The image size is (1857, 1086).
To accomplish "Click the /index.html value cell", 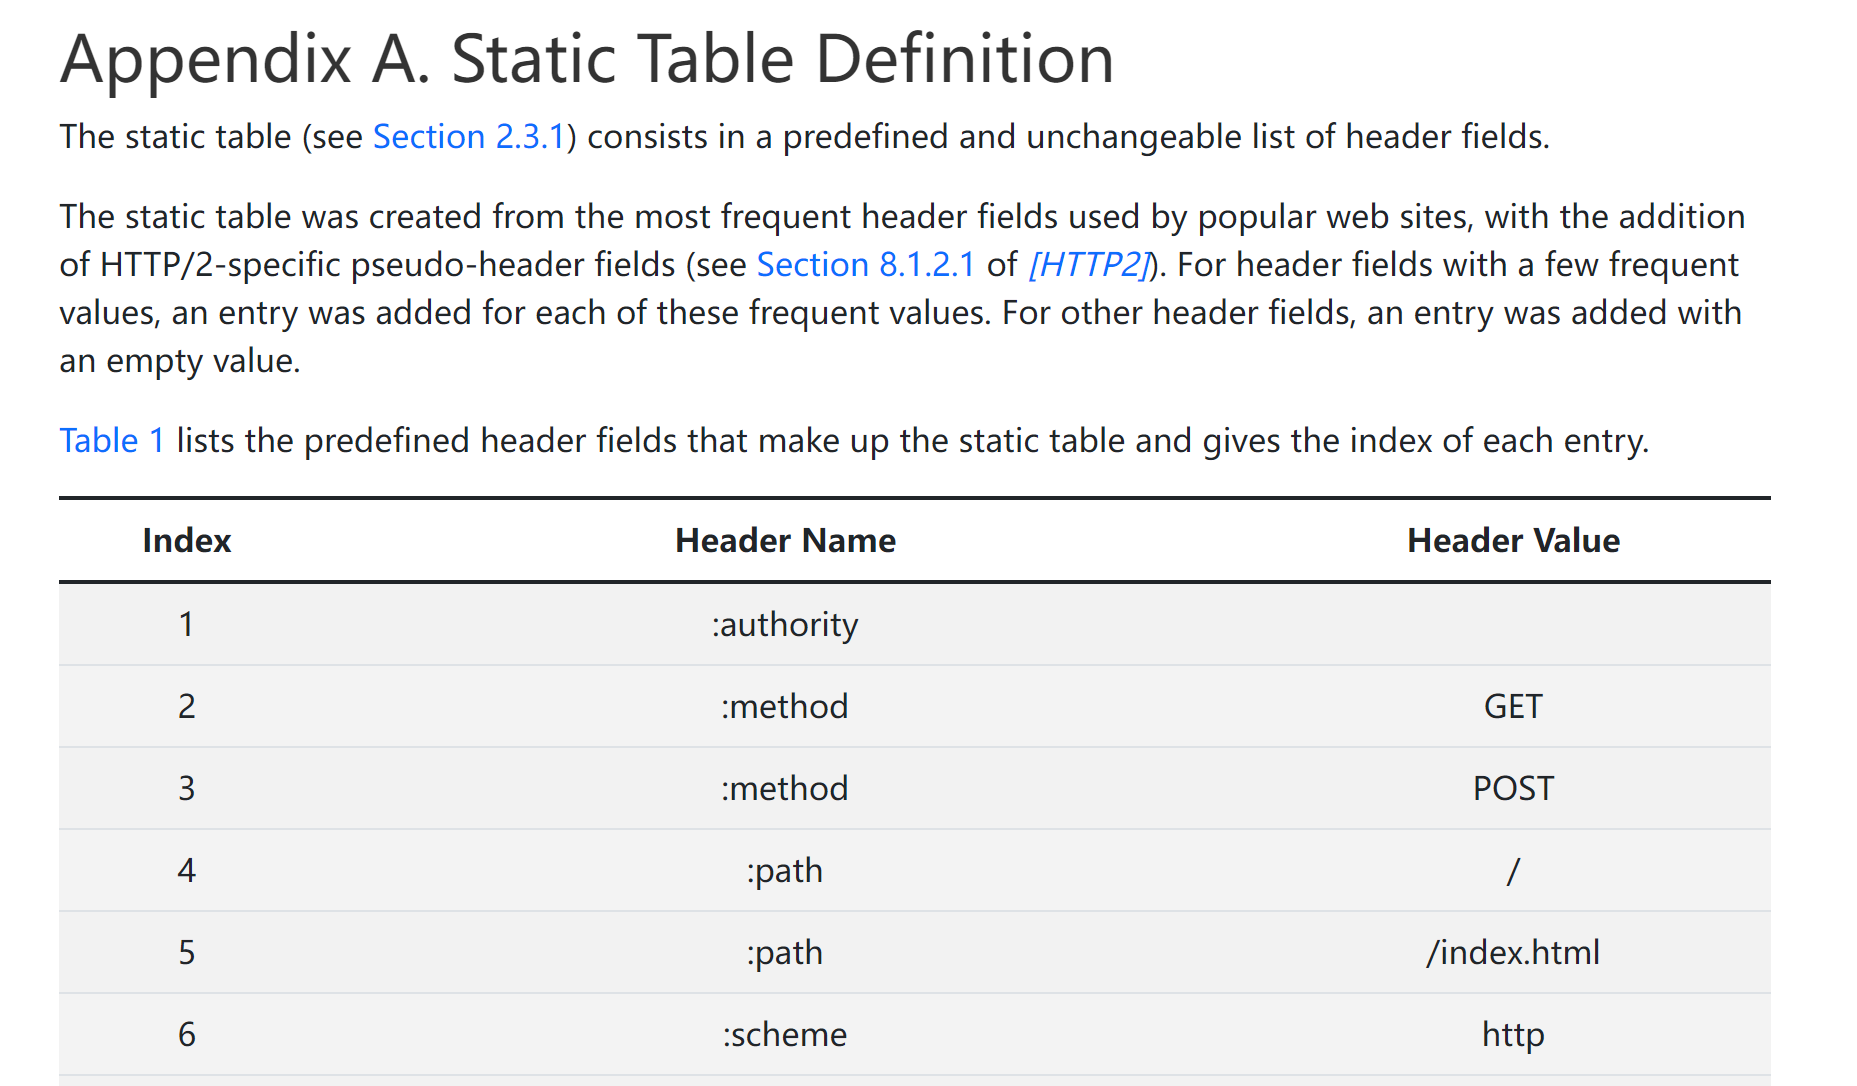I will coord(1513,952).
